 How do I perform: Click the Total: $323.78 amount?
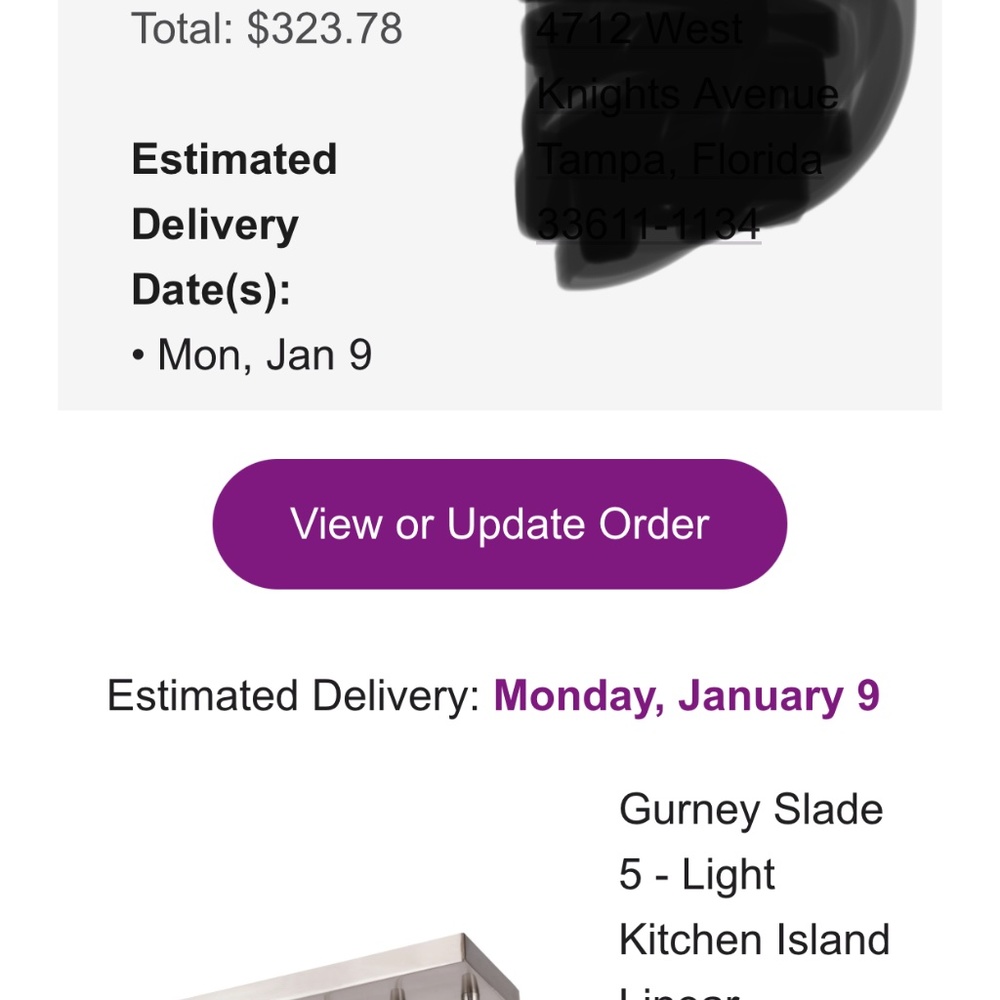[267, 29]
